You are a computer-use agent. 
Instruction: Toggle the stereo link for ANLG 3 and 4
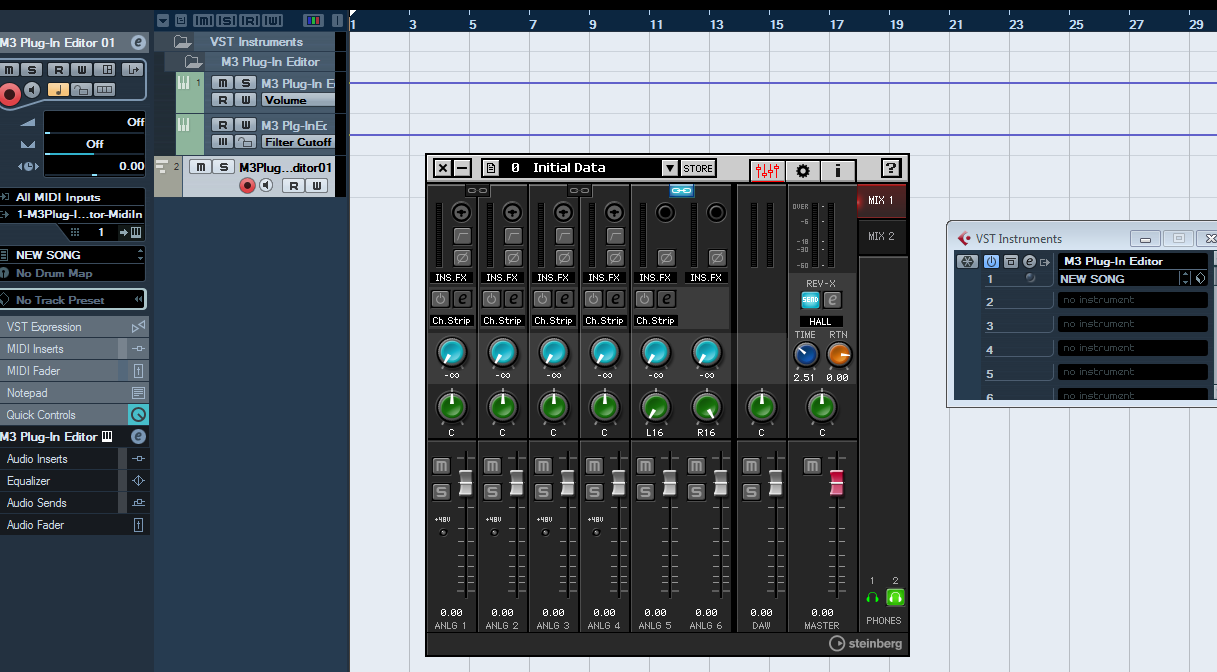click(x=579, y=190)
